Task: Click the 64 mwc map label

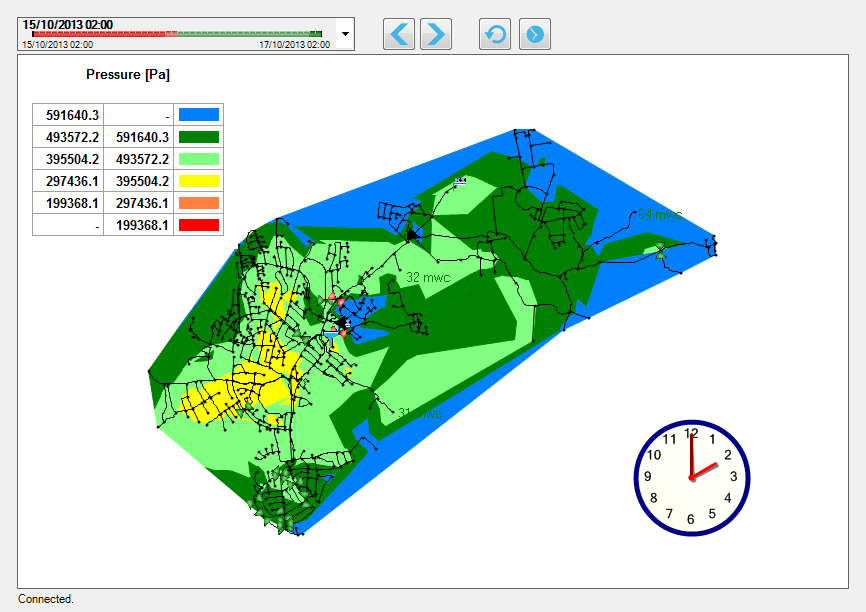Action: click(x=660, y=215)
